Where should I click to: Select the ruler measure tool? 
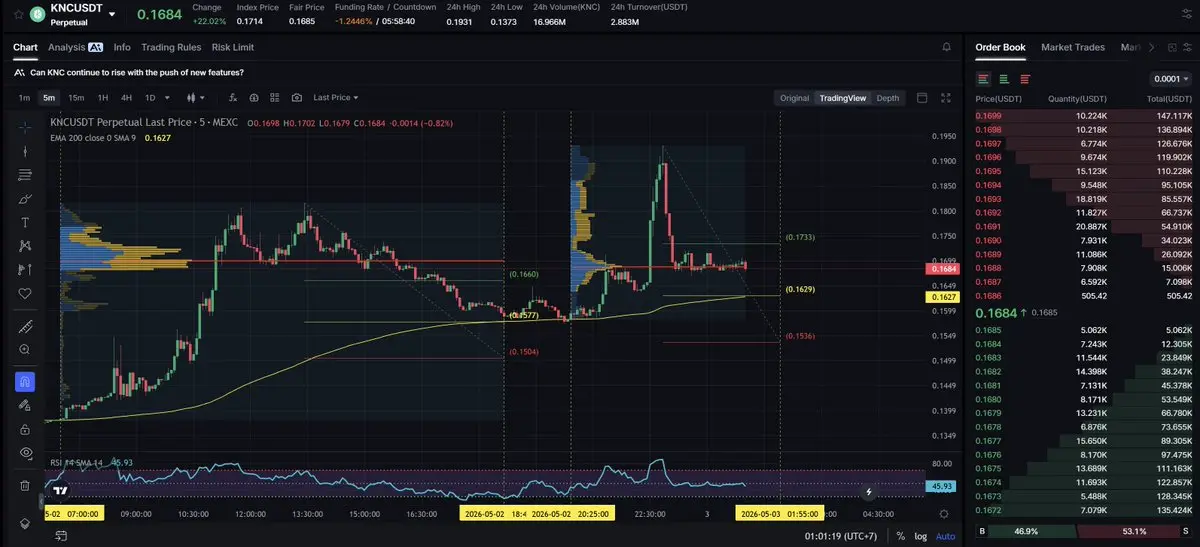(25, 327)
